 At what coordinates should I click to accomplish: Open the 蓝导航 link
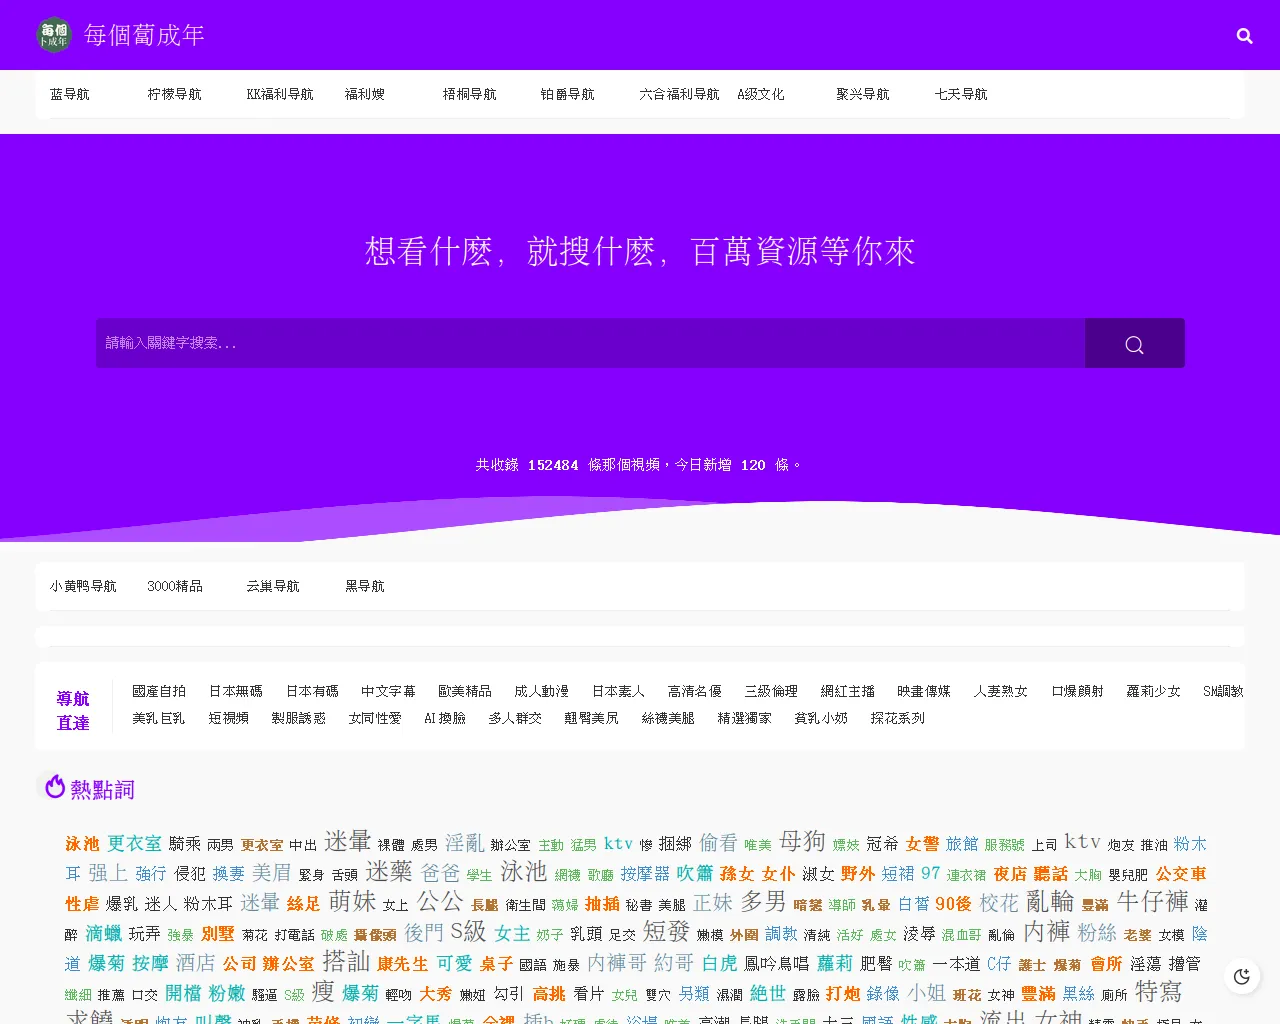coord(70,94)
